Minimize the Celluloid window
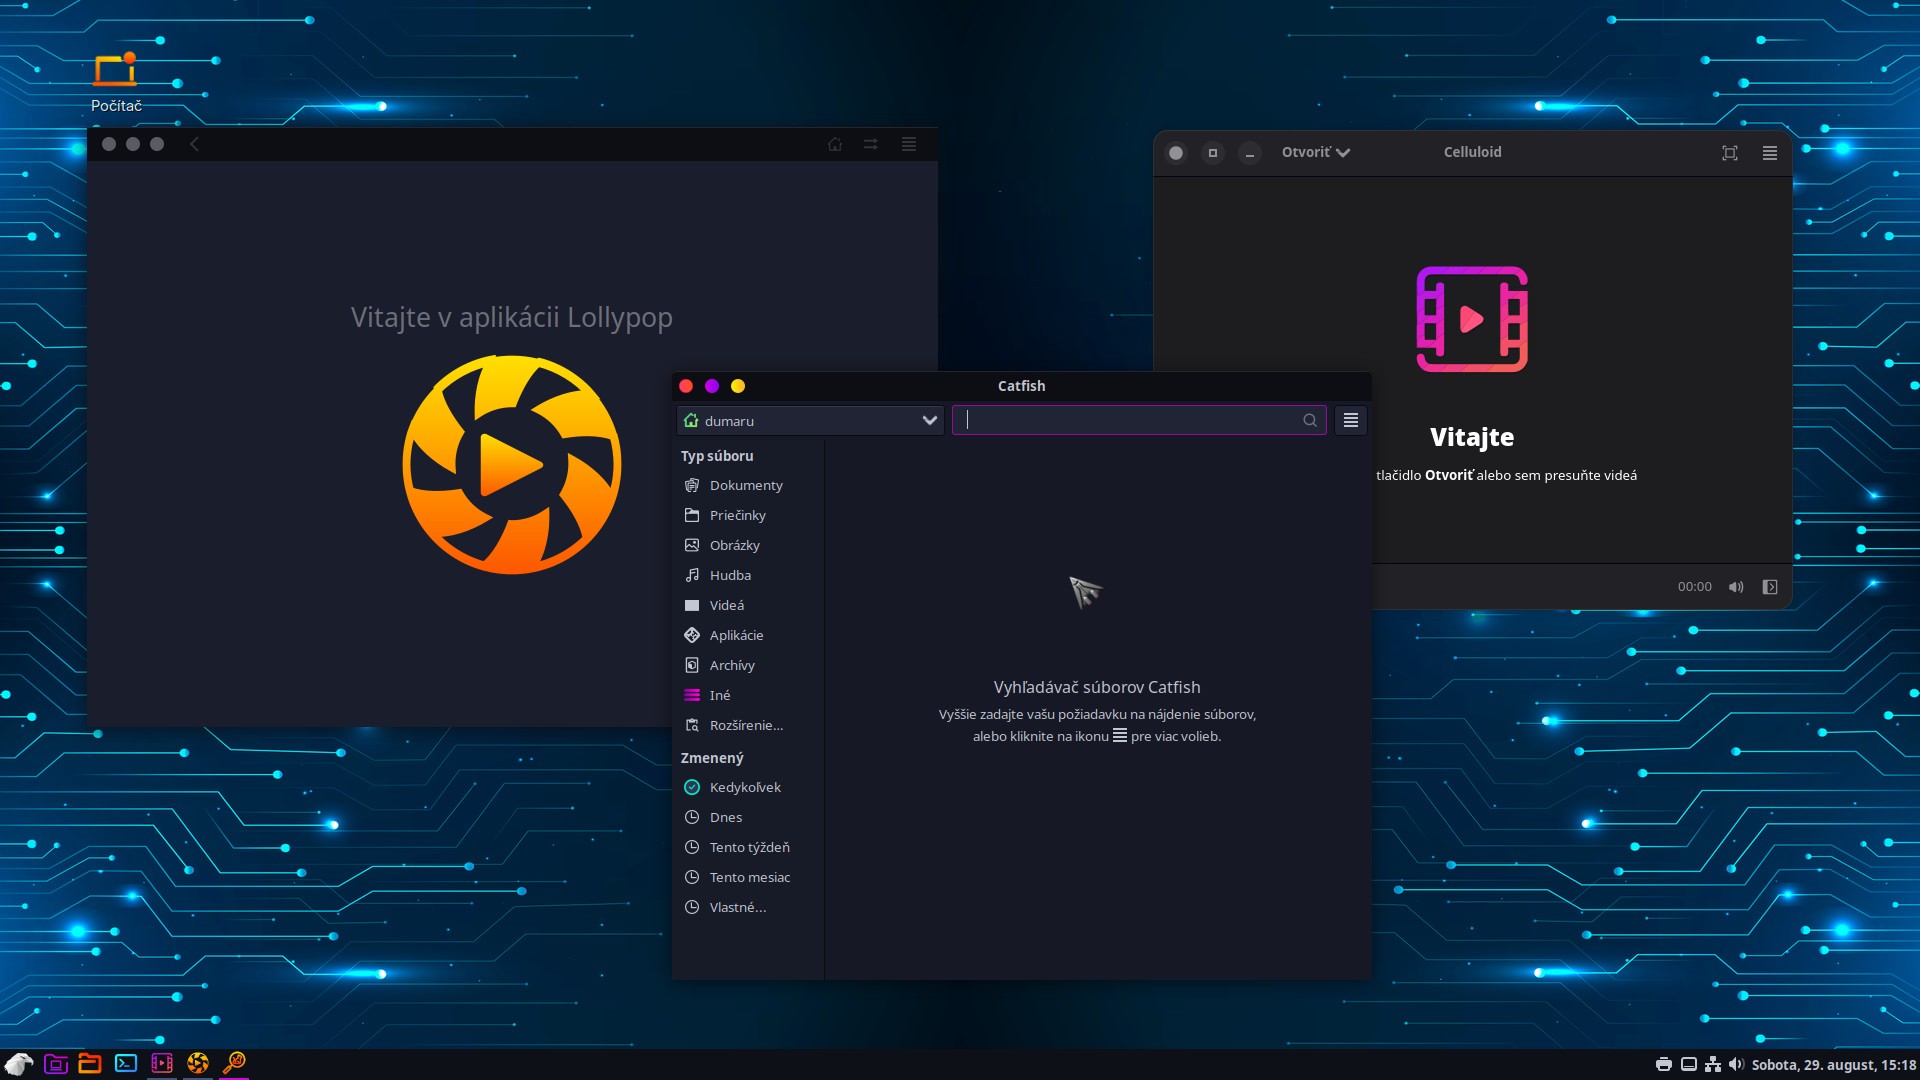 [x=1250, y=153]
